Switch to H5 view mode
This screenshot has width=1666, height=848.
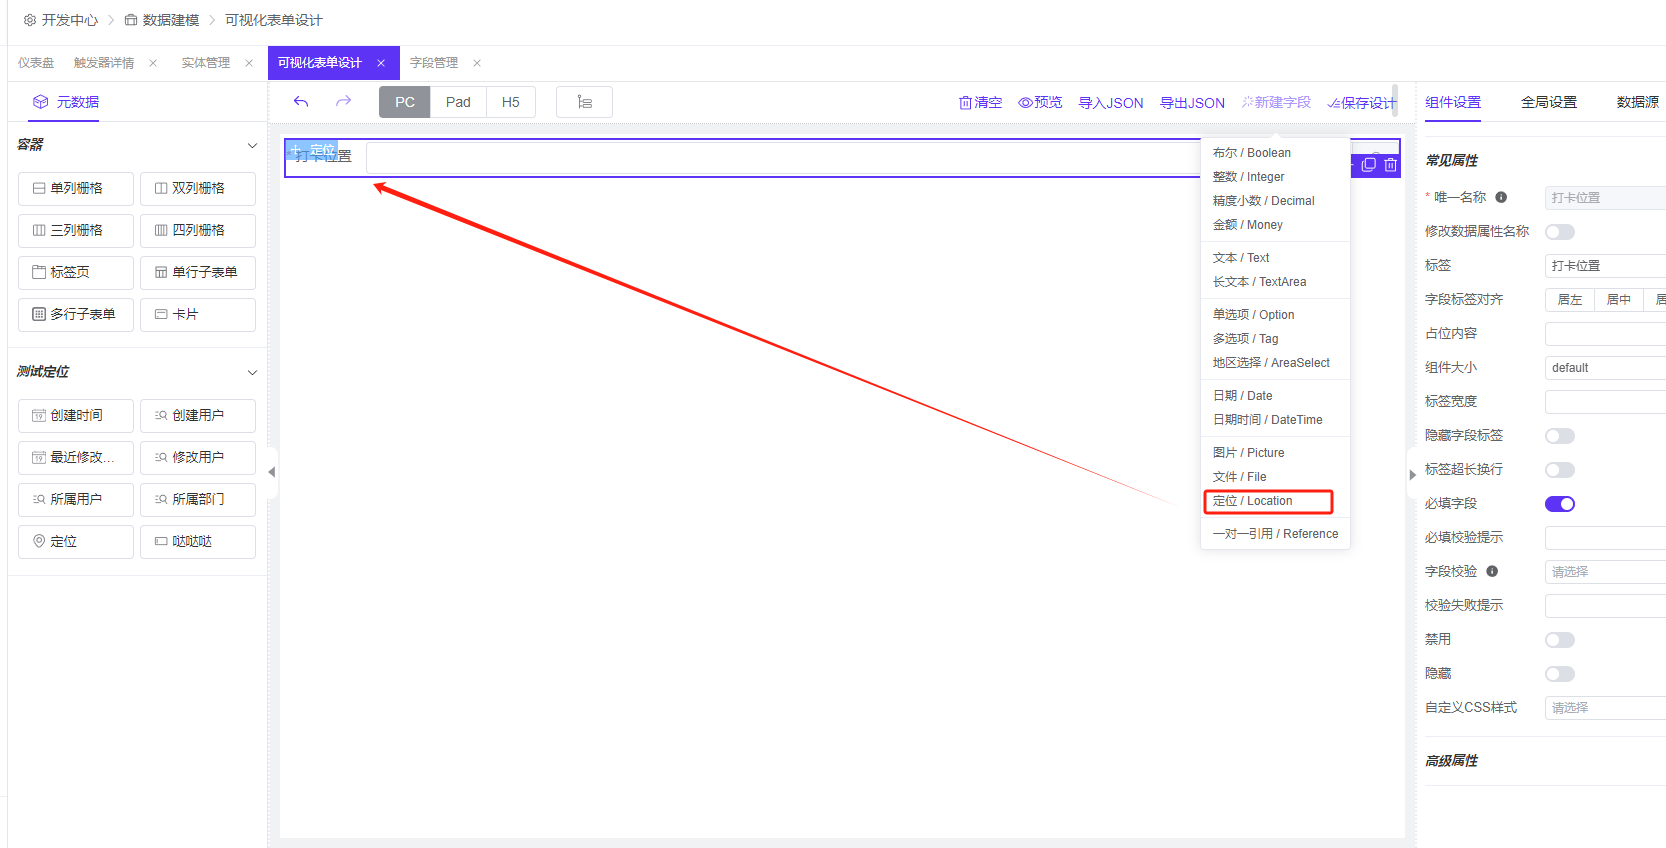pyautogui.click(x=510, y=102)
